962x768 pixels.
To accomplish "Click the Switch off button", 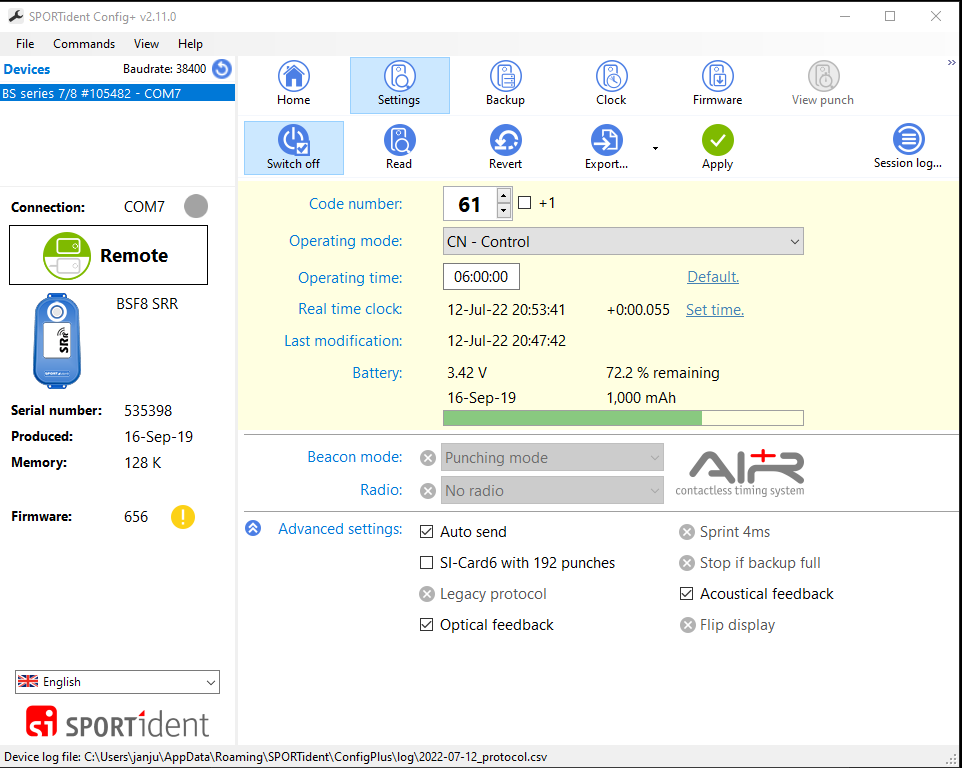I will pos(293,148).
